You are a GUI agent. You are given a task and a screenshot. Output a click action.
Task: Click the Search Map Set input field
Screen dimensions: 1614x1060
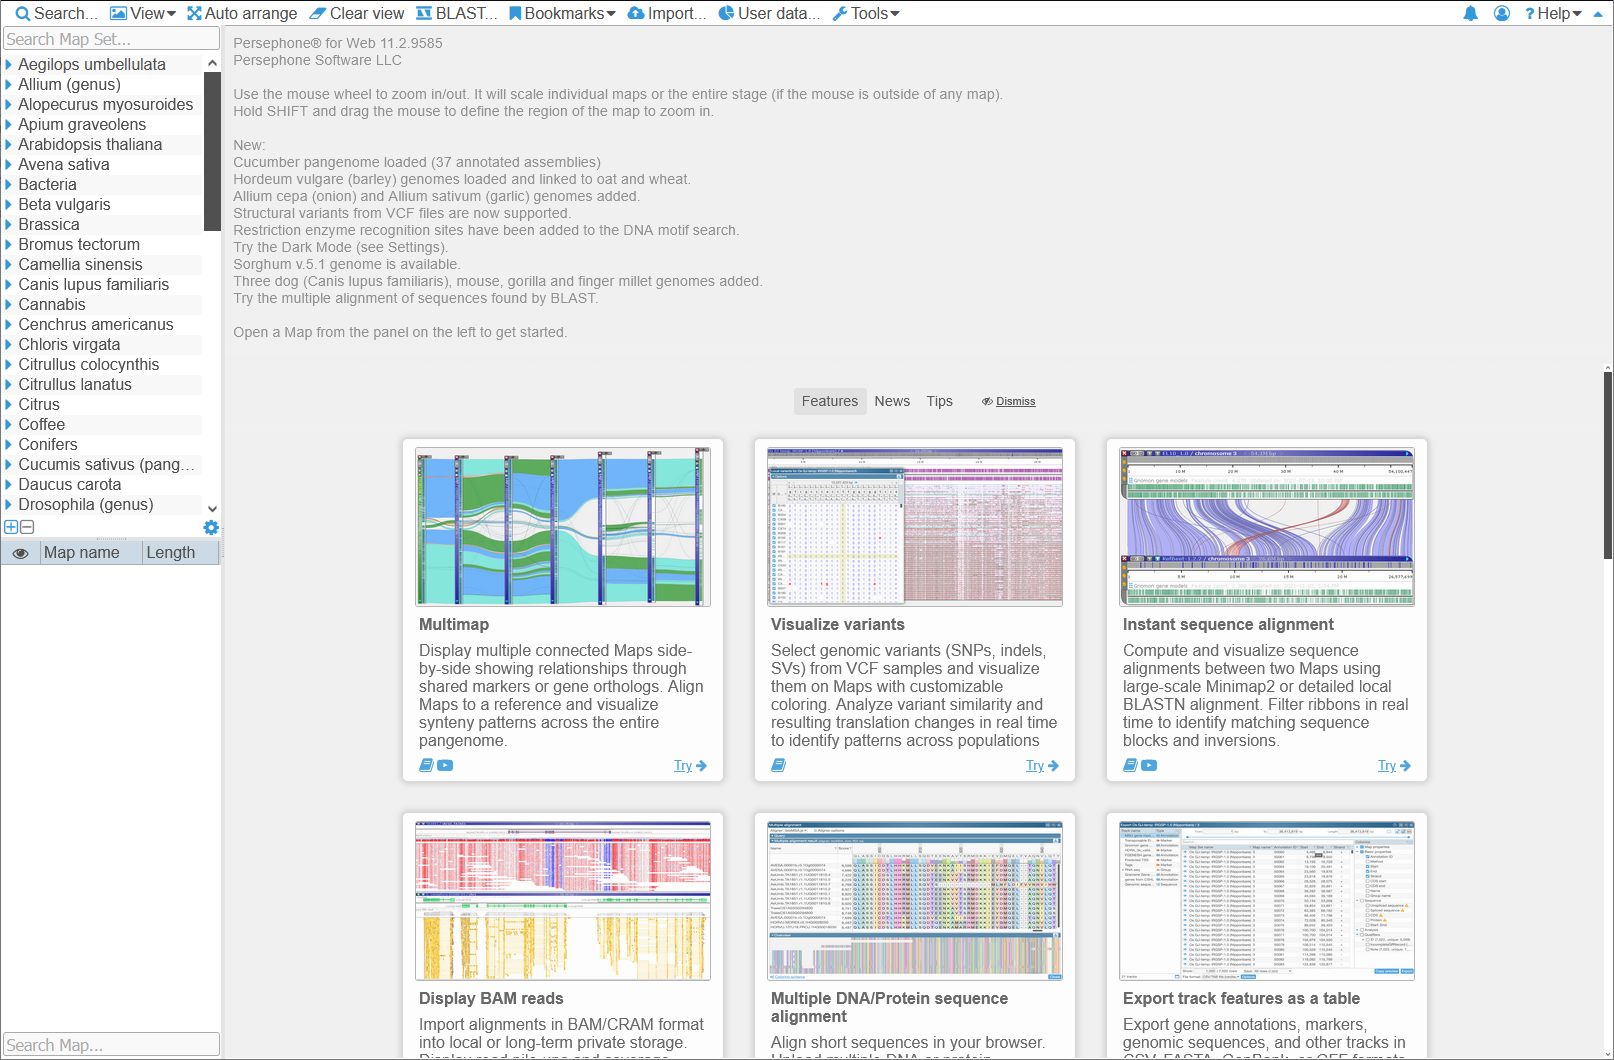[110, 39]
